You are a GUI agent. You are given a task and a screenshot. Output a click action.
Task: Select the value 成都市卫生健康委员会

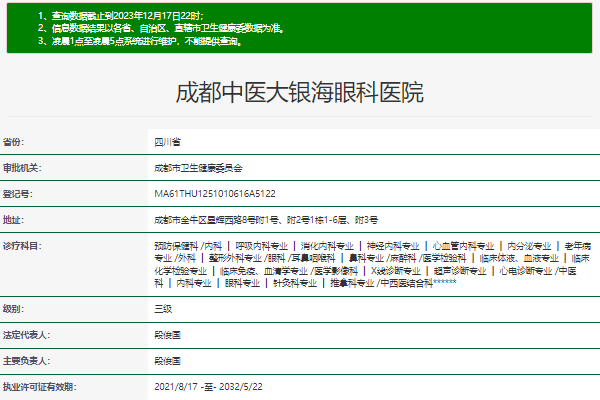point(198,168)
